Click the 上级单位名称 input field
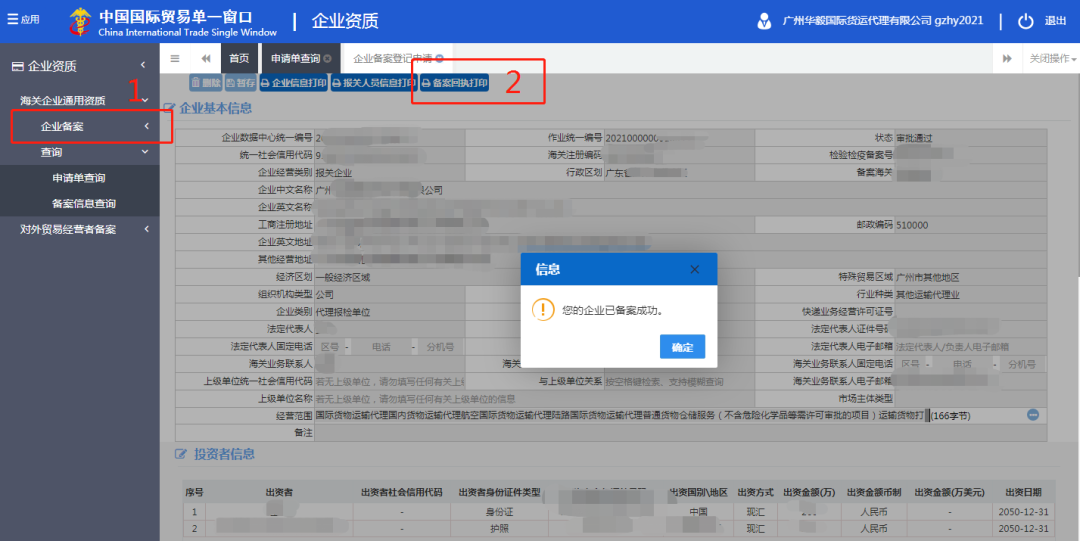Viewport: 1080px width, 541px height. point(534,398)
